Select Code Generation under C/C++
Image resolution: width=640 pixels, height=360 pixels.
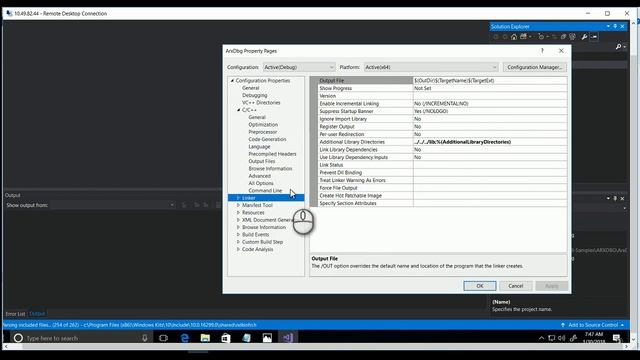(267, 139)
